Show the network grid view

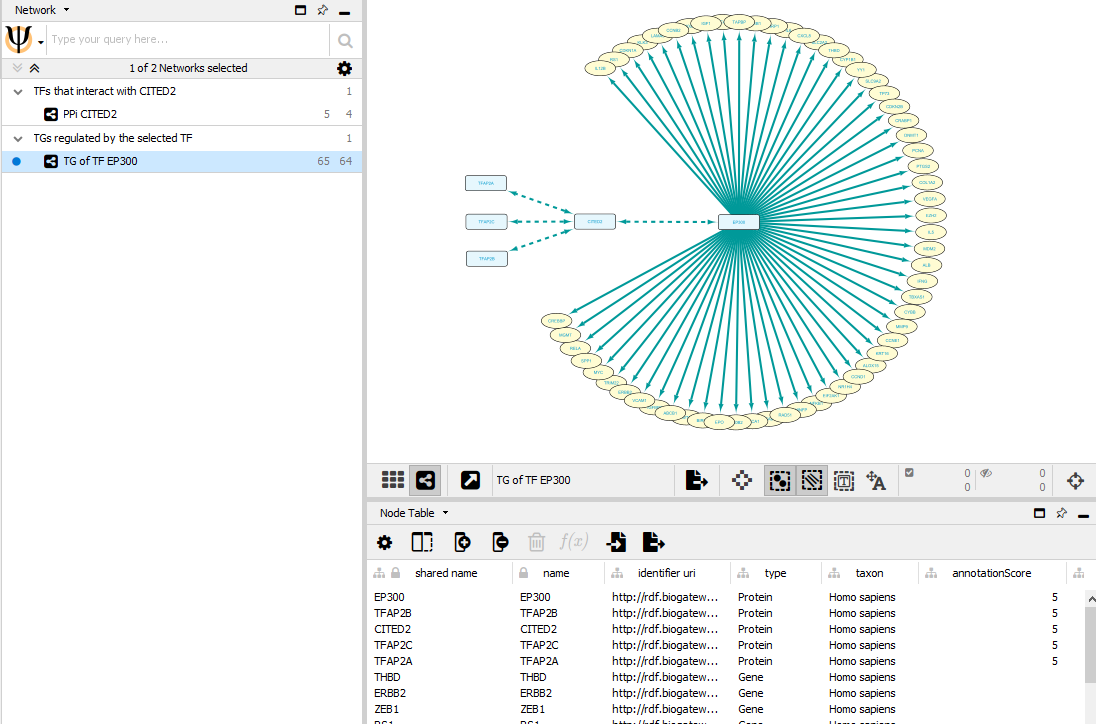point(393,480)
